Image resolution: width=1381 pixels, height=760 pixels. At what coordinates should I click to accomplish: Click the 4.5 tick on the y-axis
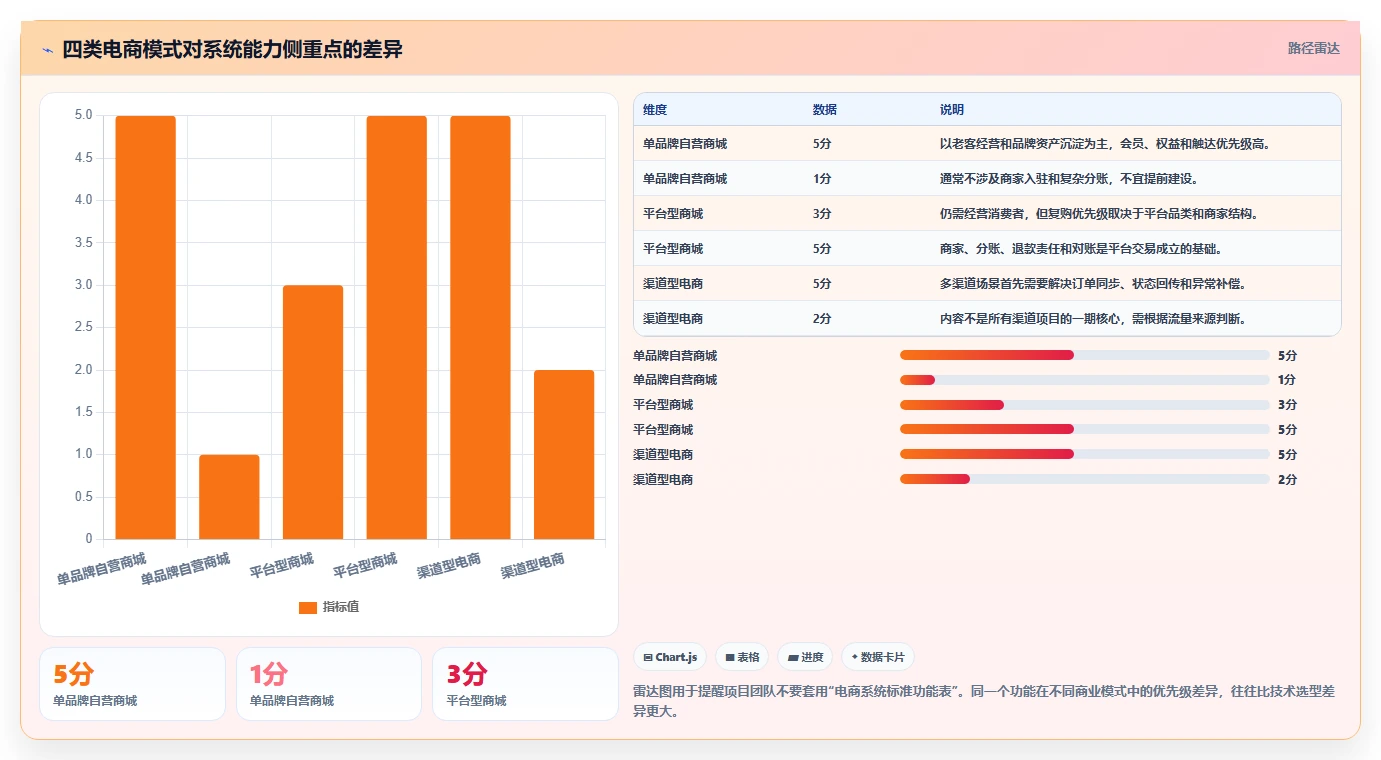point(83,158)
